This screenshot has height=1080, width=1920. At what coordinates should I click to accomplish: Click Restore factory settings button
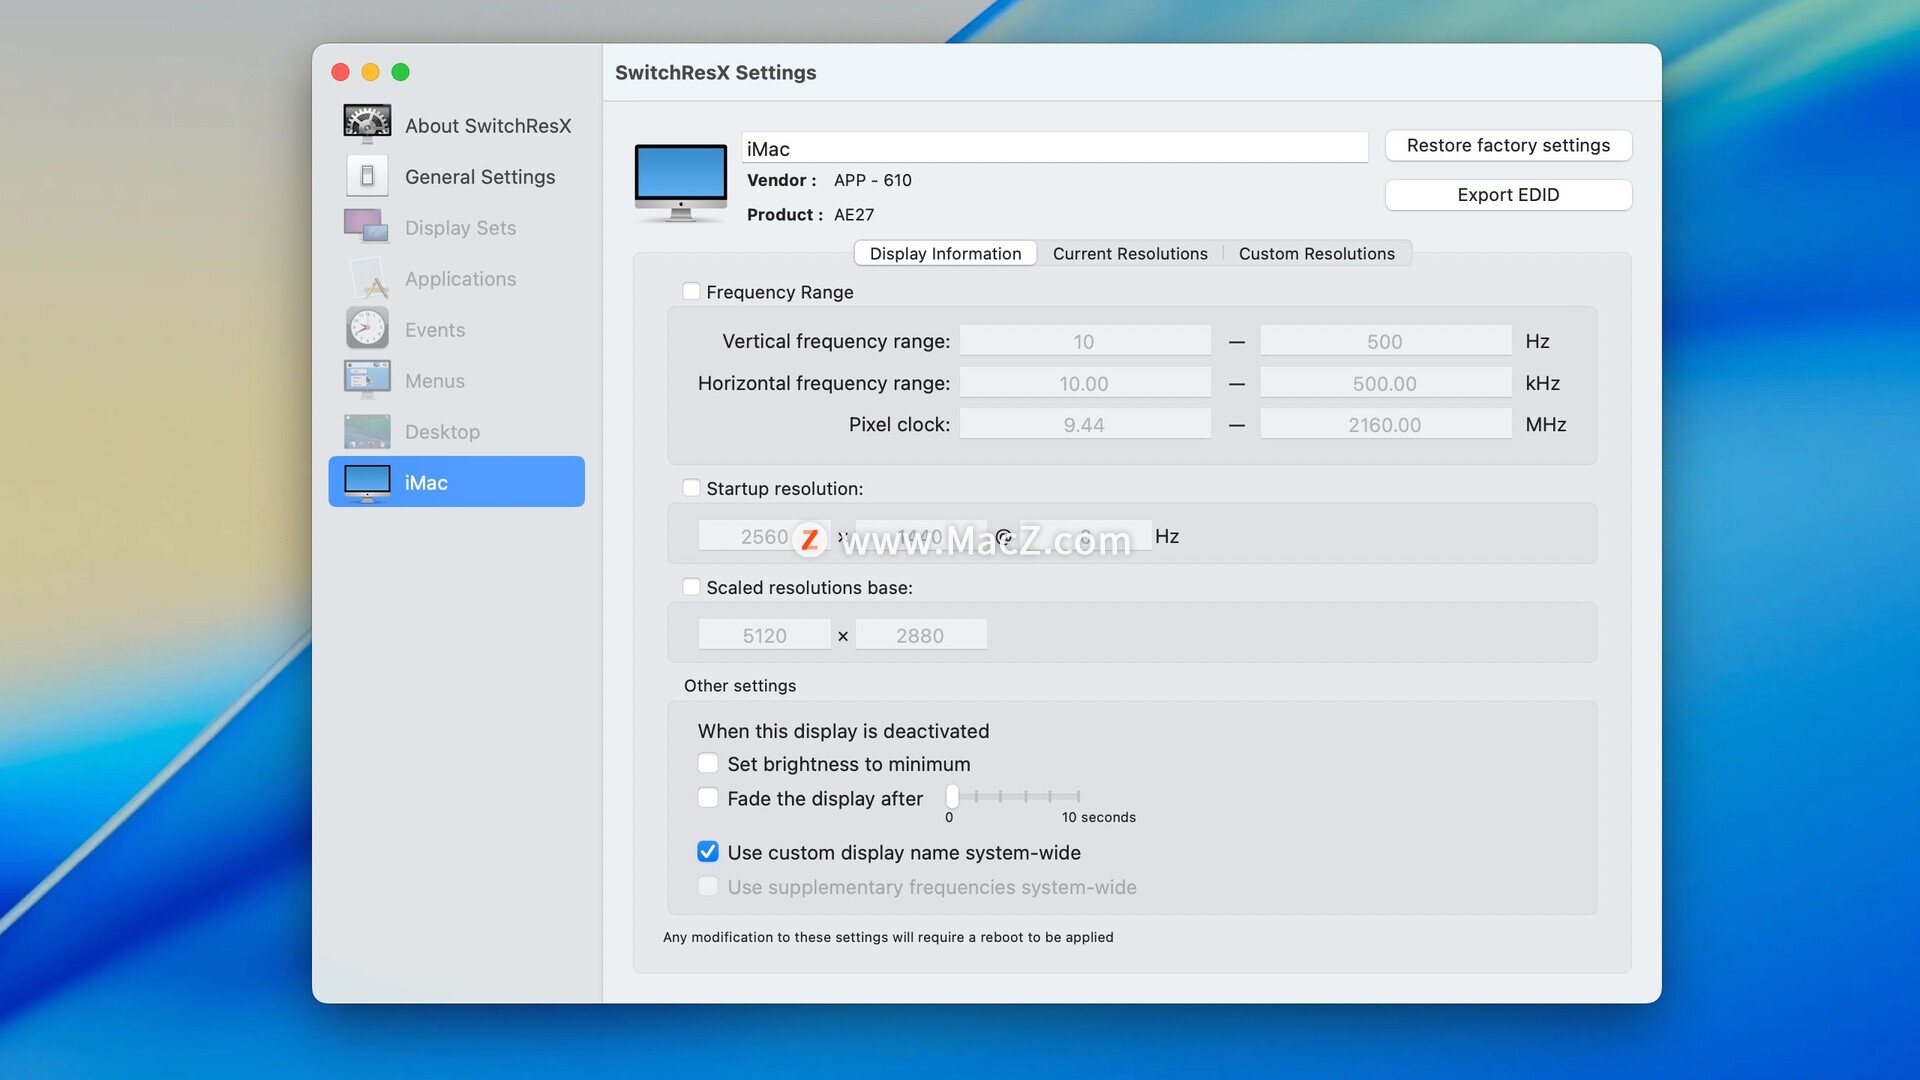[1508, 145]
